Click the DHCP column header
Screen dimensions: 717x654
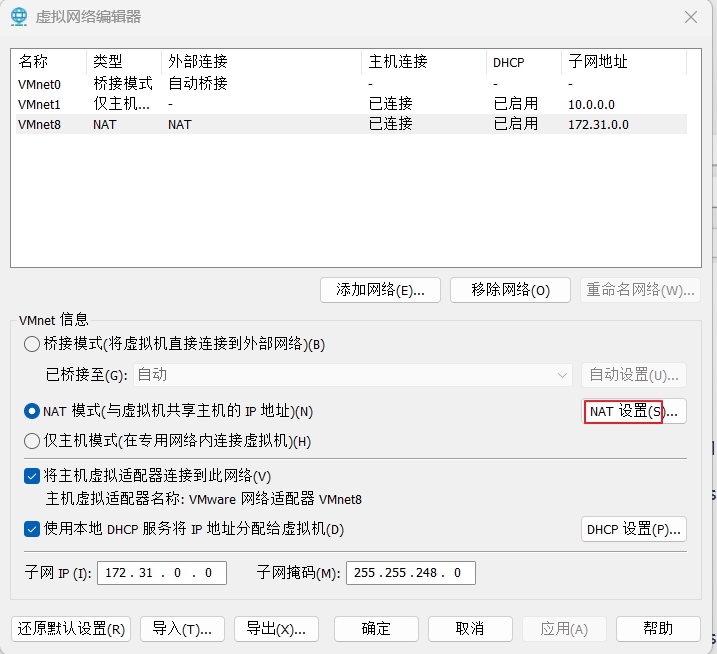(x=524, y=61)
